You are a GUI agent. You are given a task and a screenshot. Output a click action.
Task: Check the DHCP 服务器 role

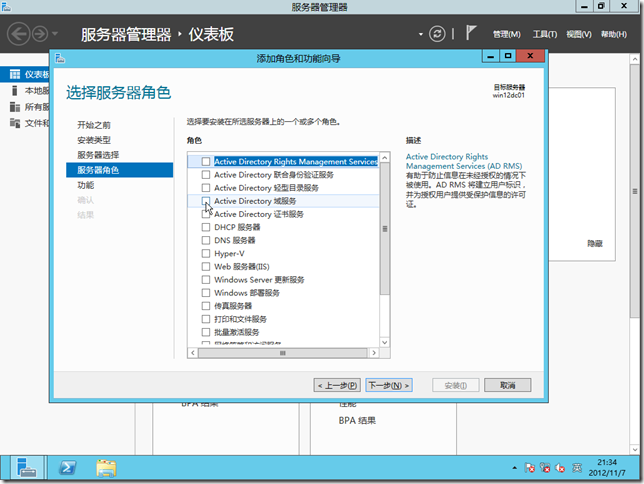click(206, 227)
